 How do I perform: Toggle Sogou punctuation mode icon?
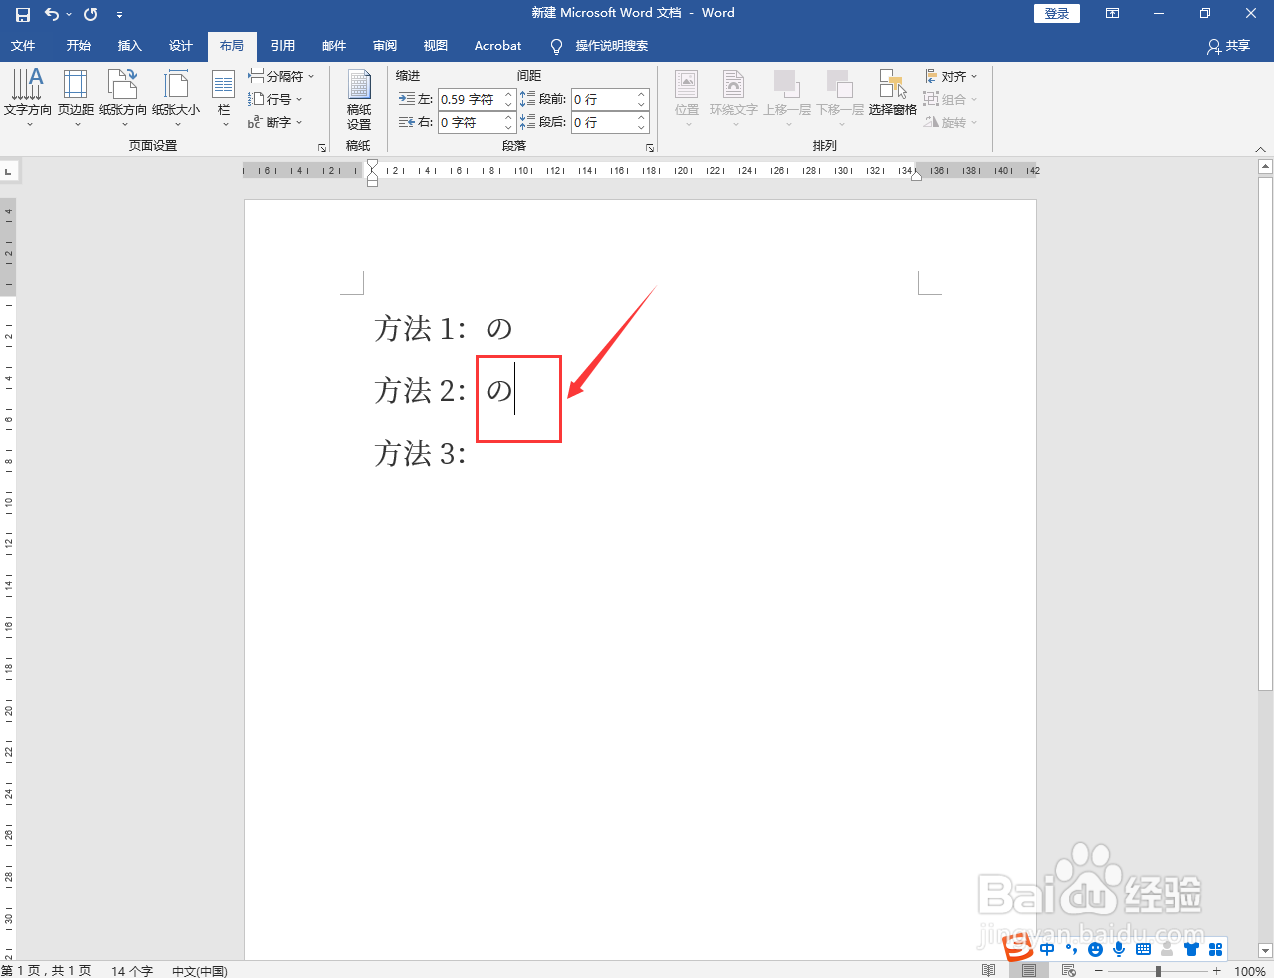[x=1071, y=949]
